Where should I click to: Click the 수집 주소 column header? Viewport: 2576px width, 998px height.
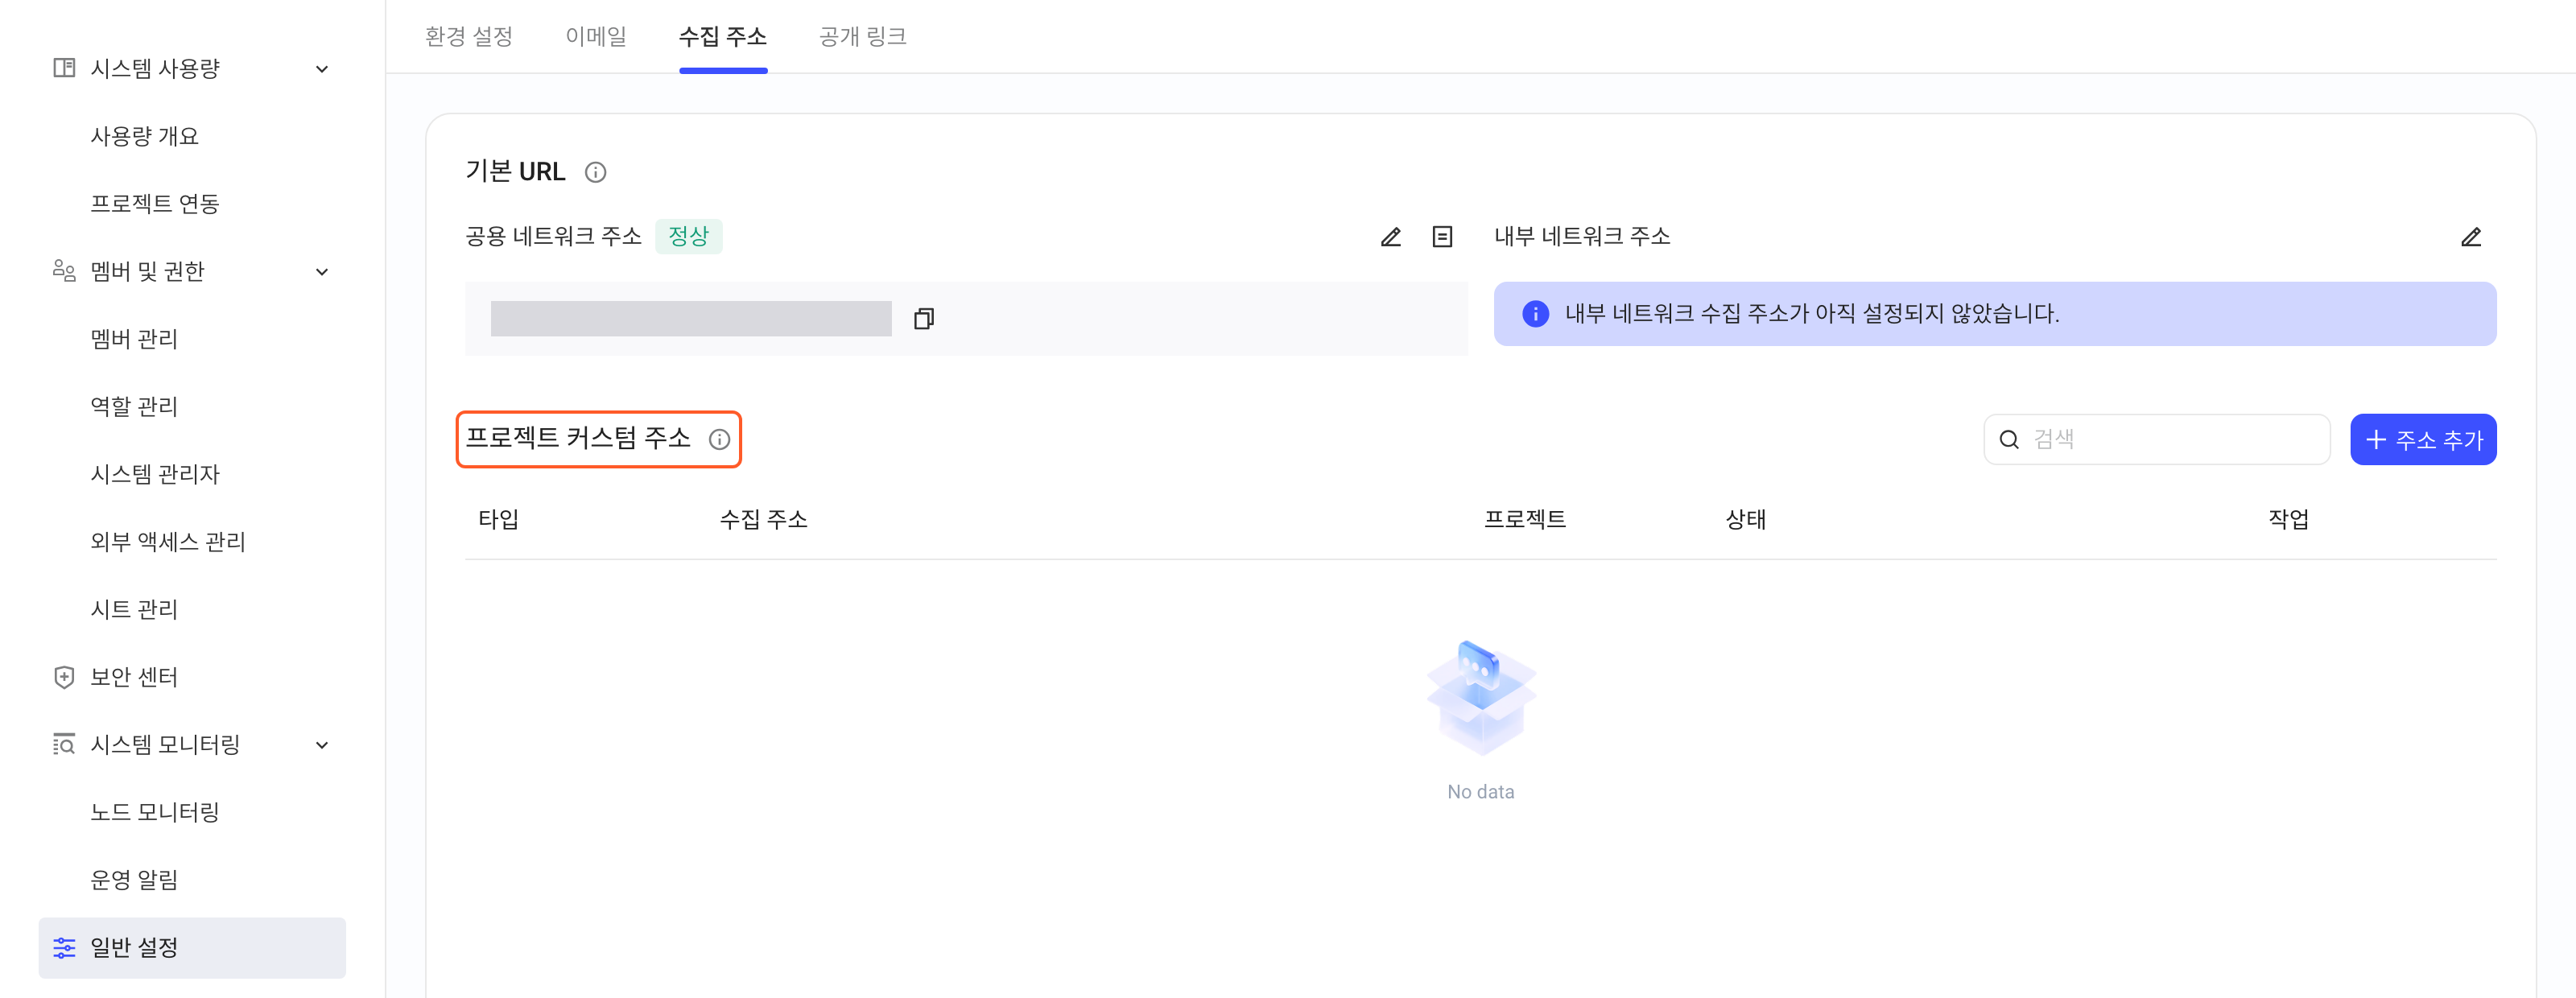pyautogui.click(x=763, y=519)
